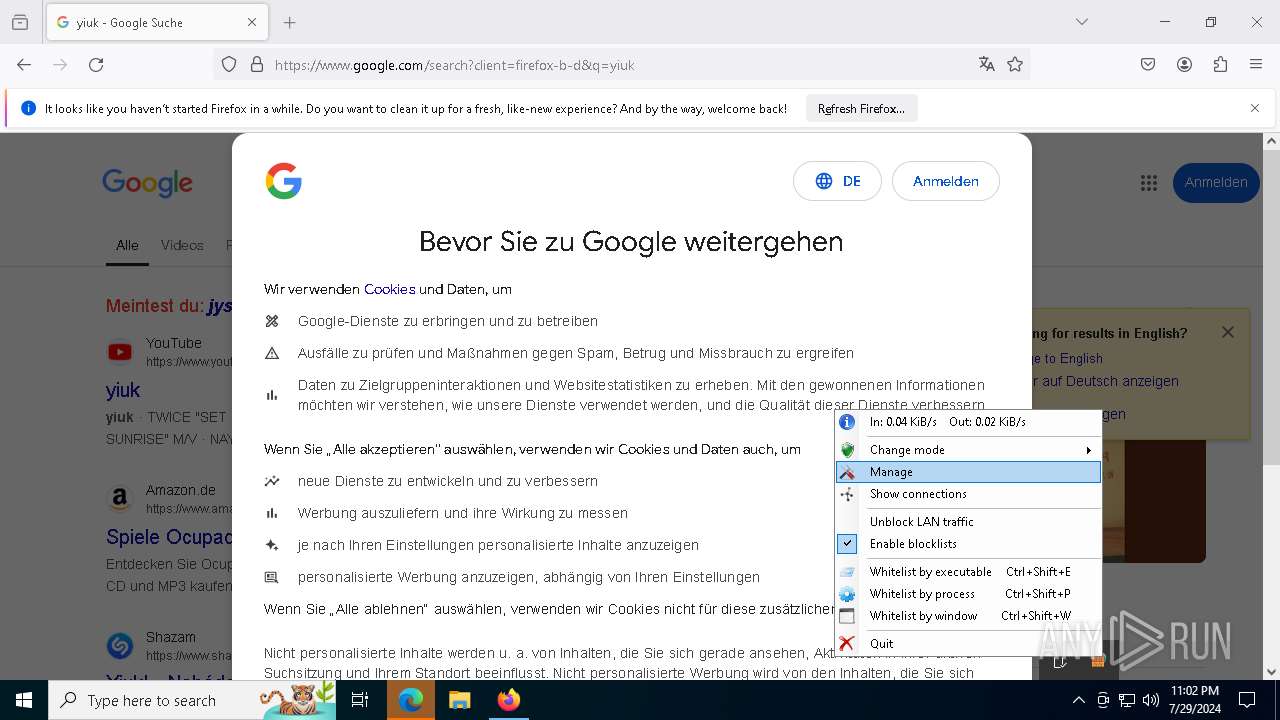Screen dimensions: 1280x720
Task: Open the yiuk YouTube result link
Action: point(123,390)
